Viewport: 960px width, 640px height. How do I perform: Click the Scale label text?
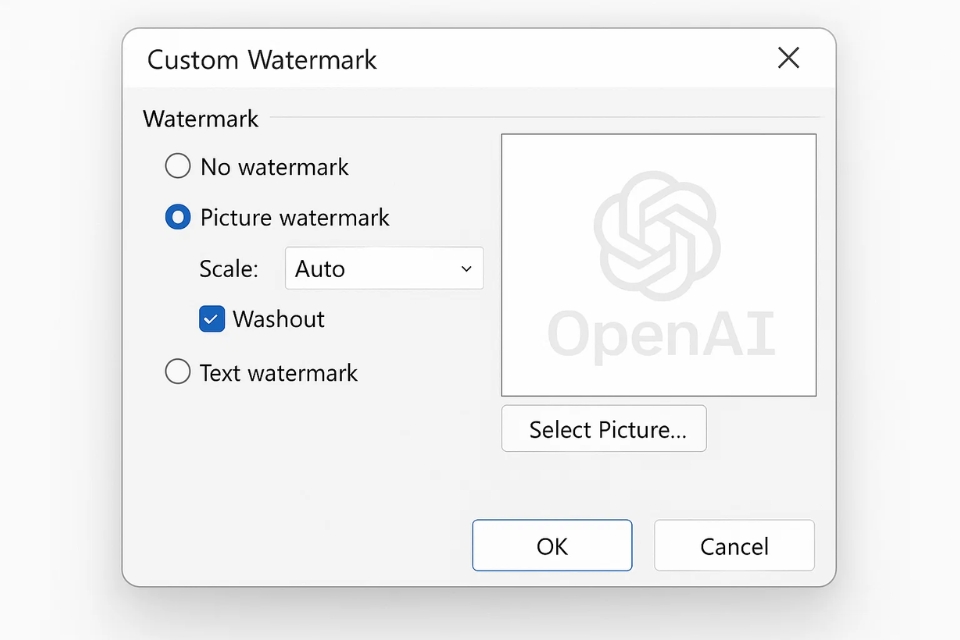click(229, 268)
